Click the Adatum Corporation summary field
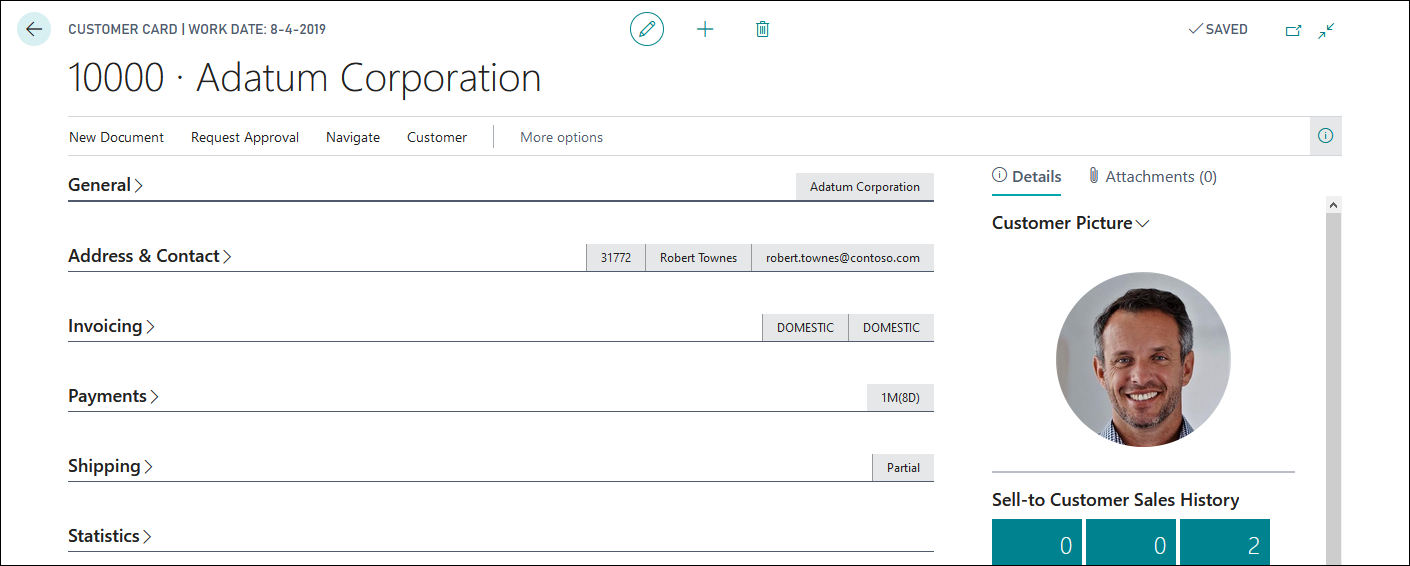Viewport: 1410px width, 566px height. [865, 187]
